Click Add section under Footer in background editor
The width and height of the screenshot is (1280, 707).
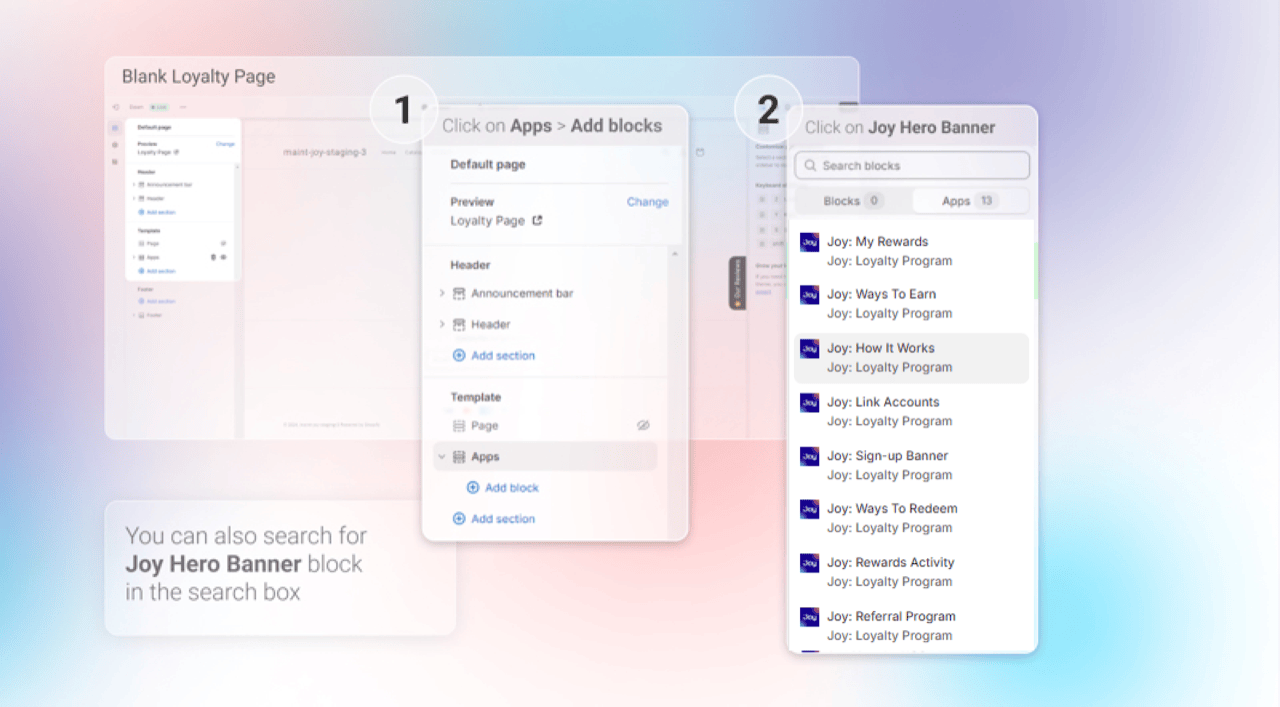pyautogui.click(x=157, y=301)
